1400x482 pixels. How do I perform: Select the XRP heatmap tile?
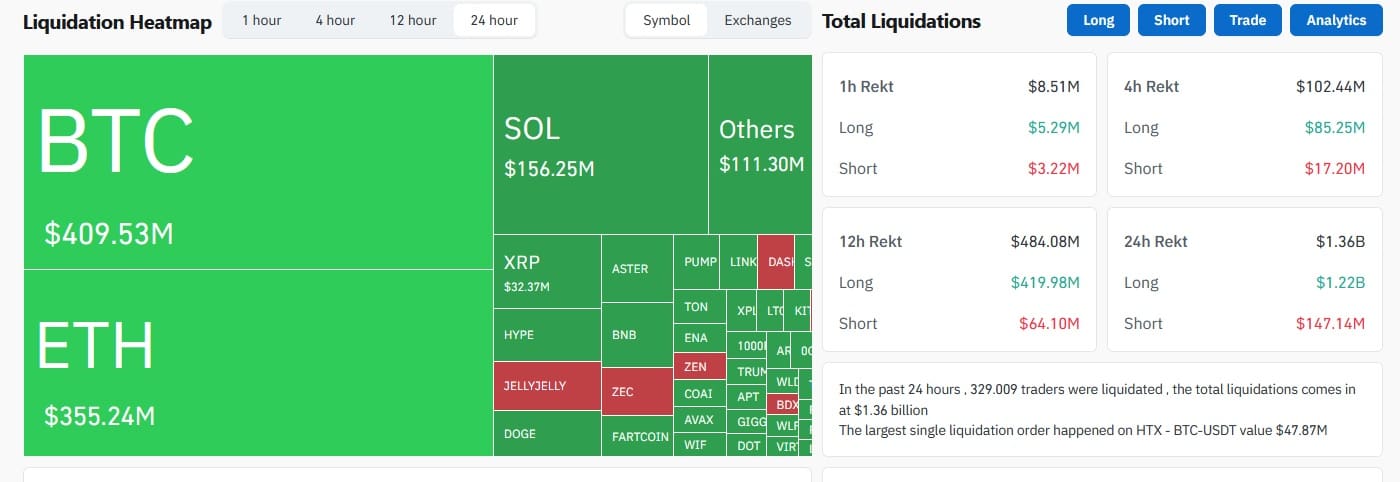546,271
